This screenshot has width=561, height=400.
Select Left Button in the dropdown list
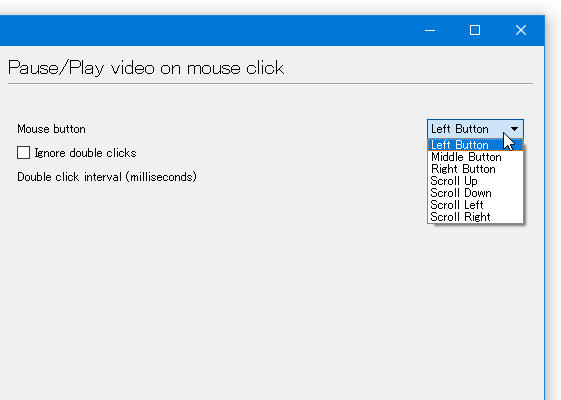coord(475,145)
